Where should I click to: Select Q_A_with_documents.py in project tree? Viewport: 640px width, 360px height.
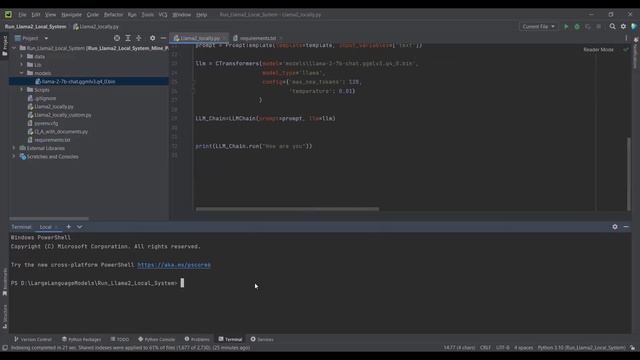(61, 132)
